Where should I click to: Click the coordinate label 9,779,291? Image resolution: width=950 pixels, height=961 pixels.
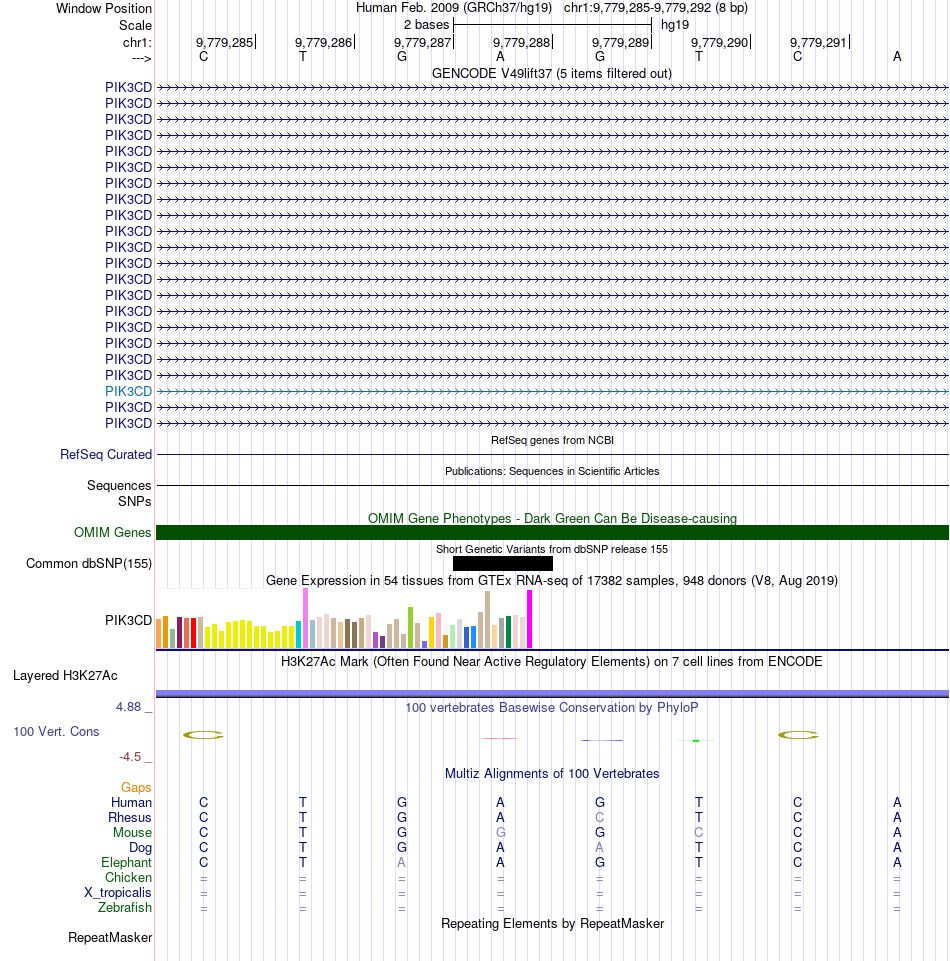click(818, 42)
